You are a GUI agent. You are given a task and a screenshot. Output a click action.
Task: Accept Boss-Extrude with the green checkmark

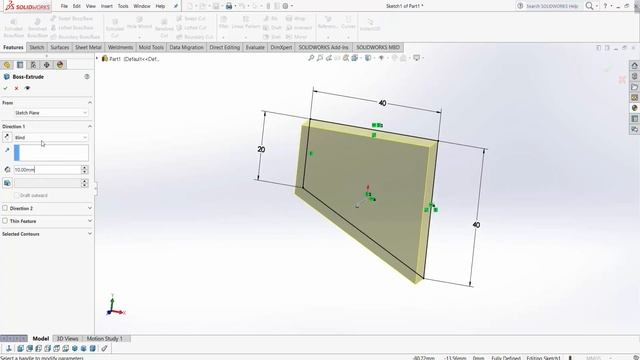[5, 88]
